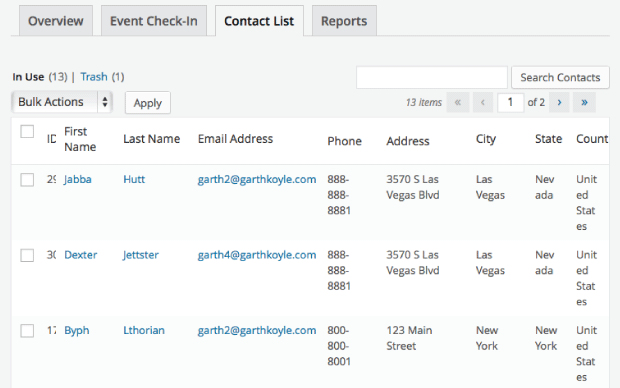Click Dexter's 888-888-8881 phone cell

pyautogui.click(x=339, y=271)
